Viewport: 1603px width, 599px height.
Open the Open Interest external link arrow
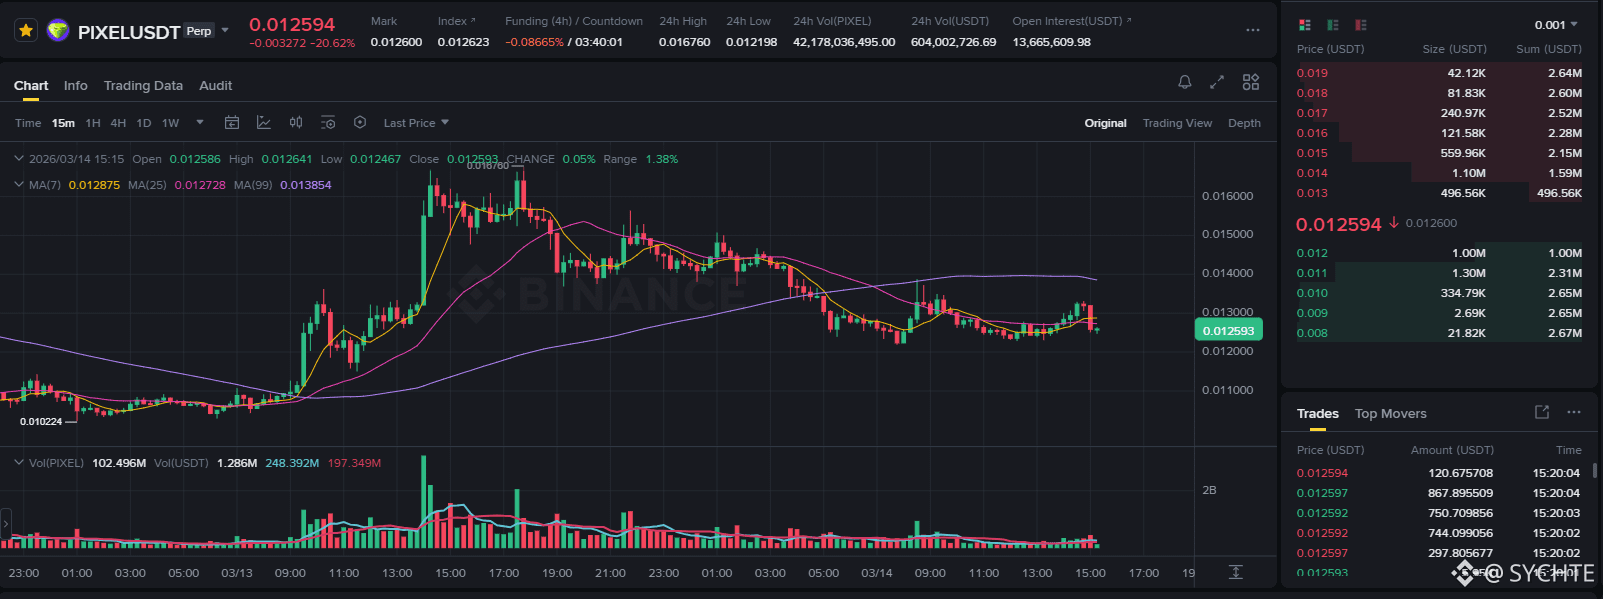(1128, 20)
